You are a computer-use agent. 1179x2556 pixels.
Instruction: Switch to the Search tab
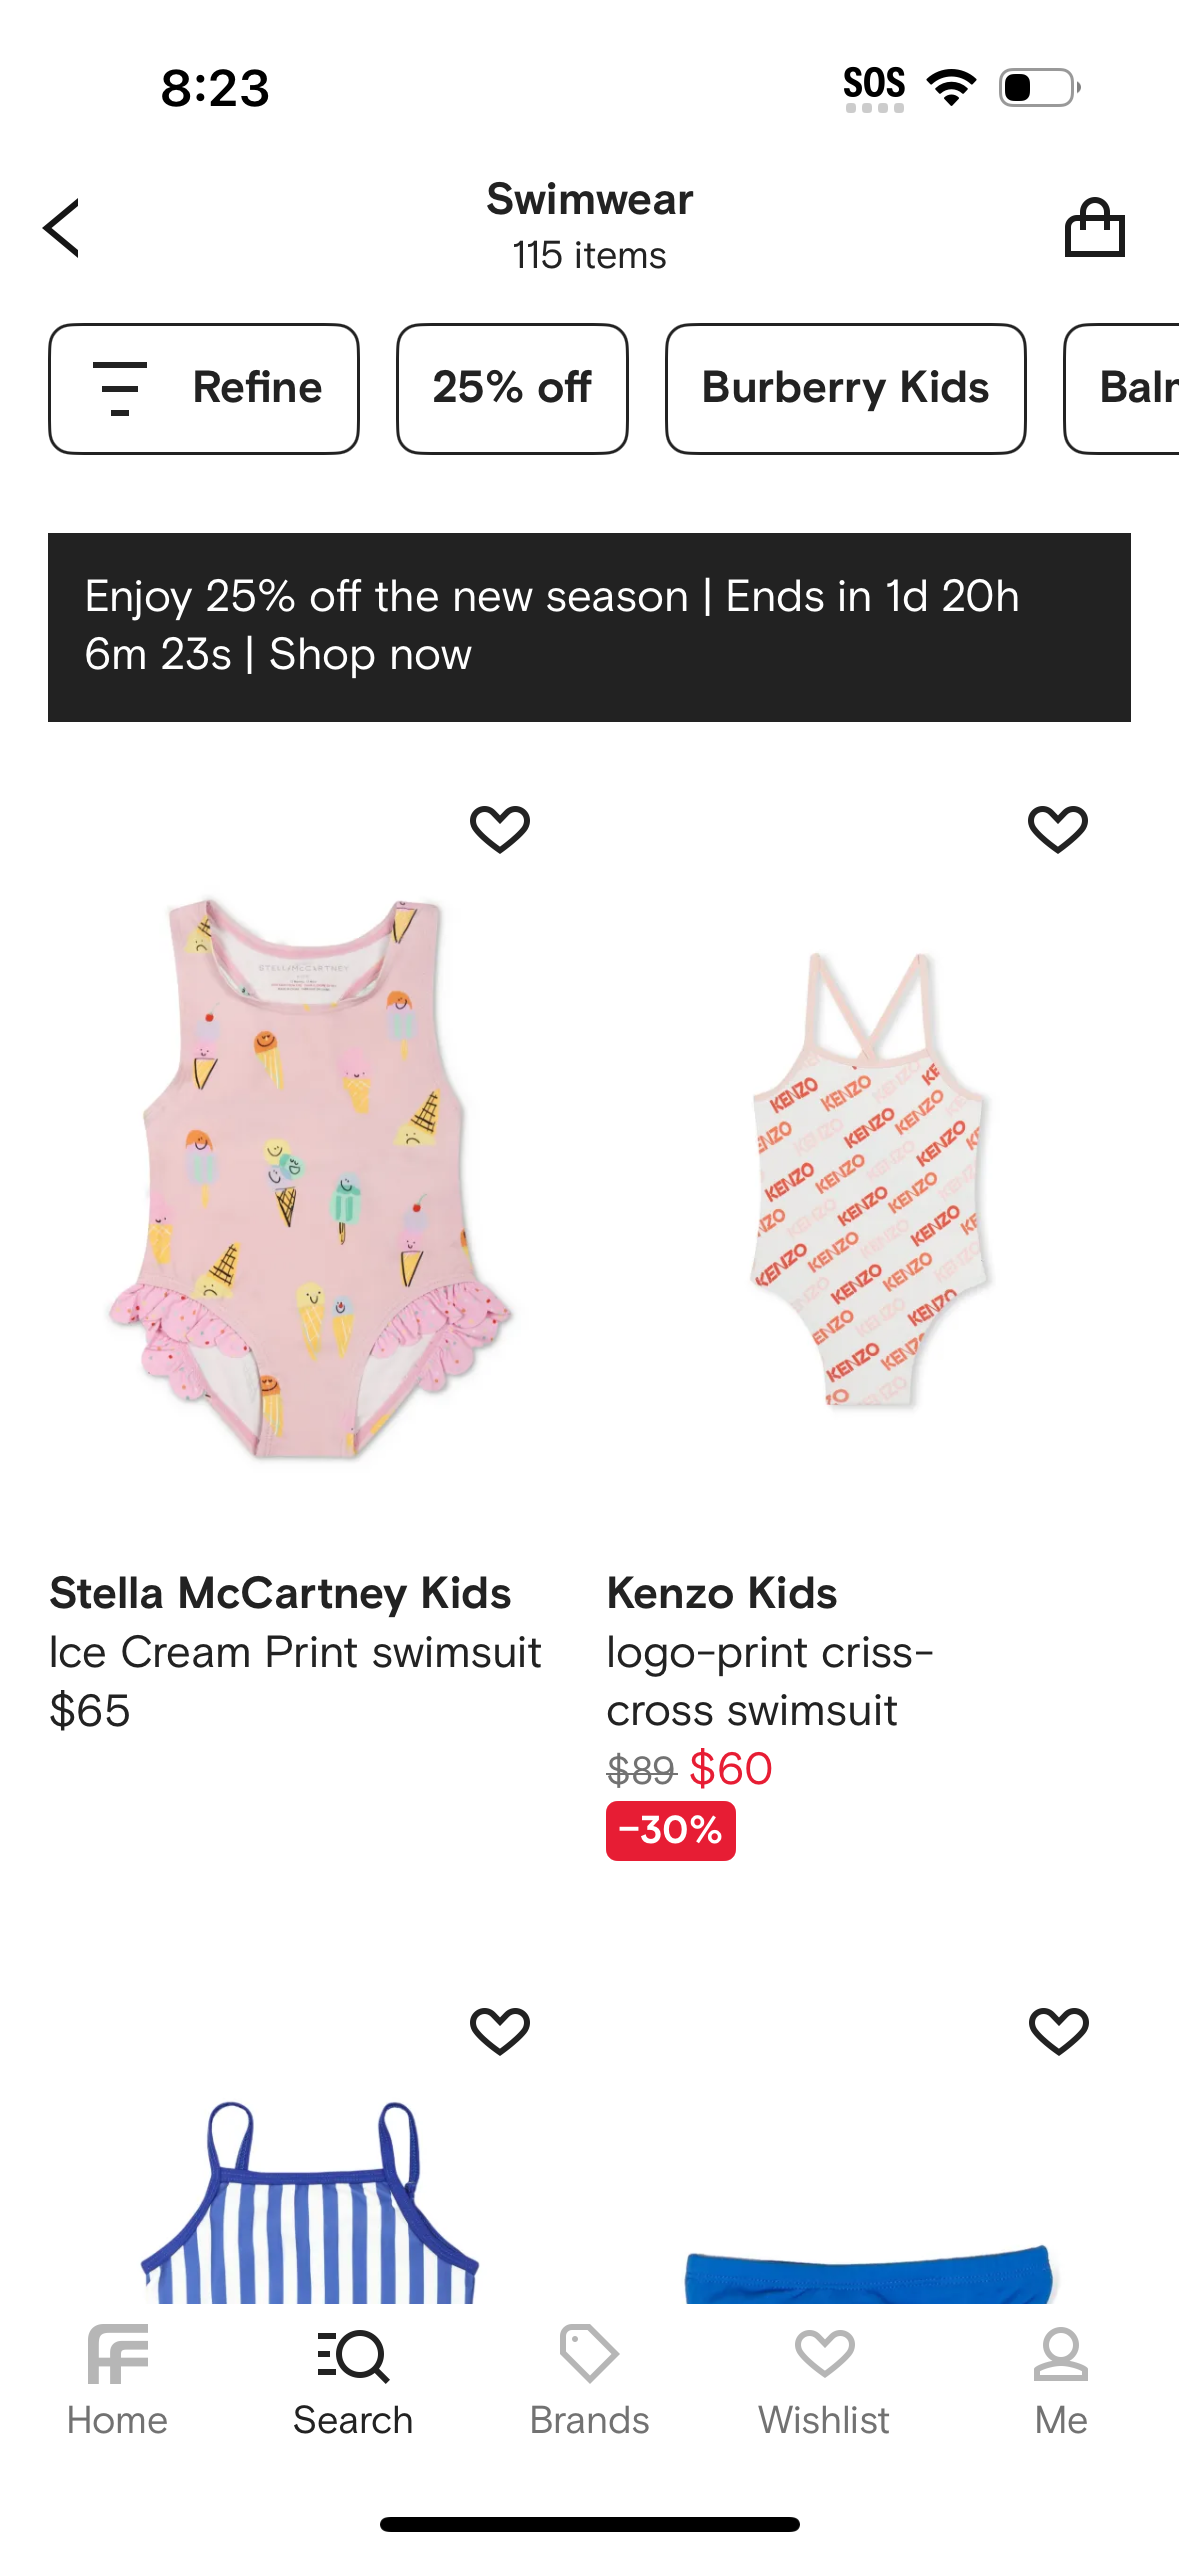(353, 2382)
